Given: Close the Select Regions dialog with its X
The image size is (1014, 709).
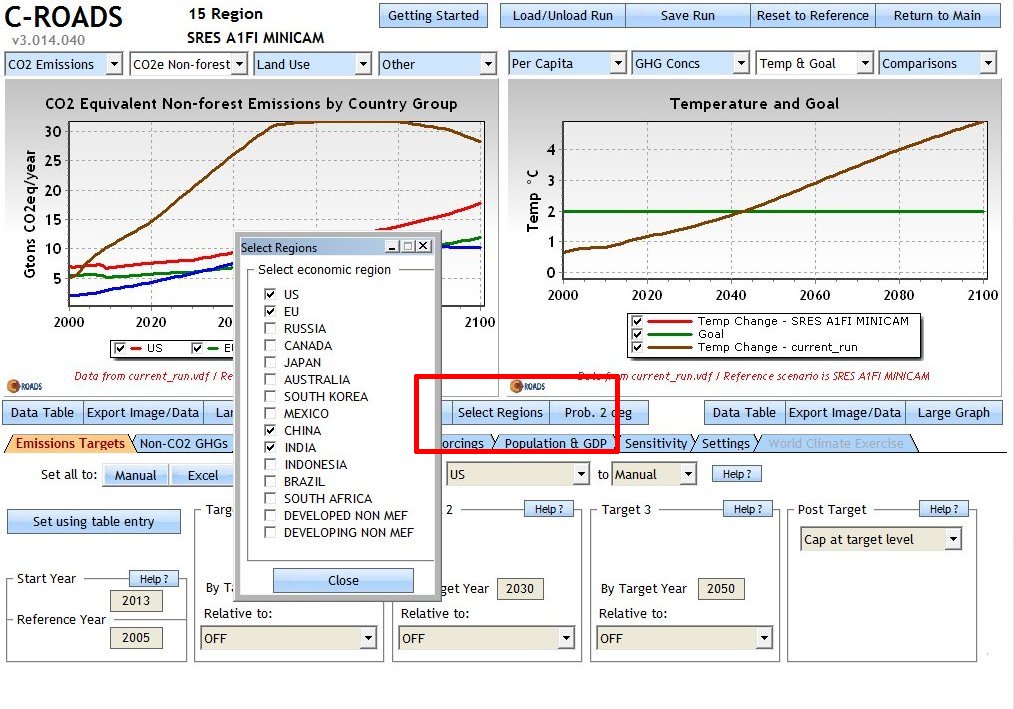Looking at the screenshot, I should pos(423,246).
